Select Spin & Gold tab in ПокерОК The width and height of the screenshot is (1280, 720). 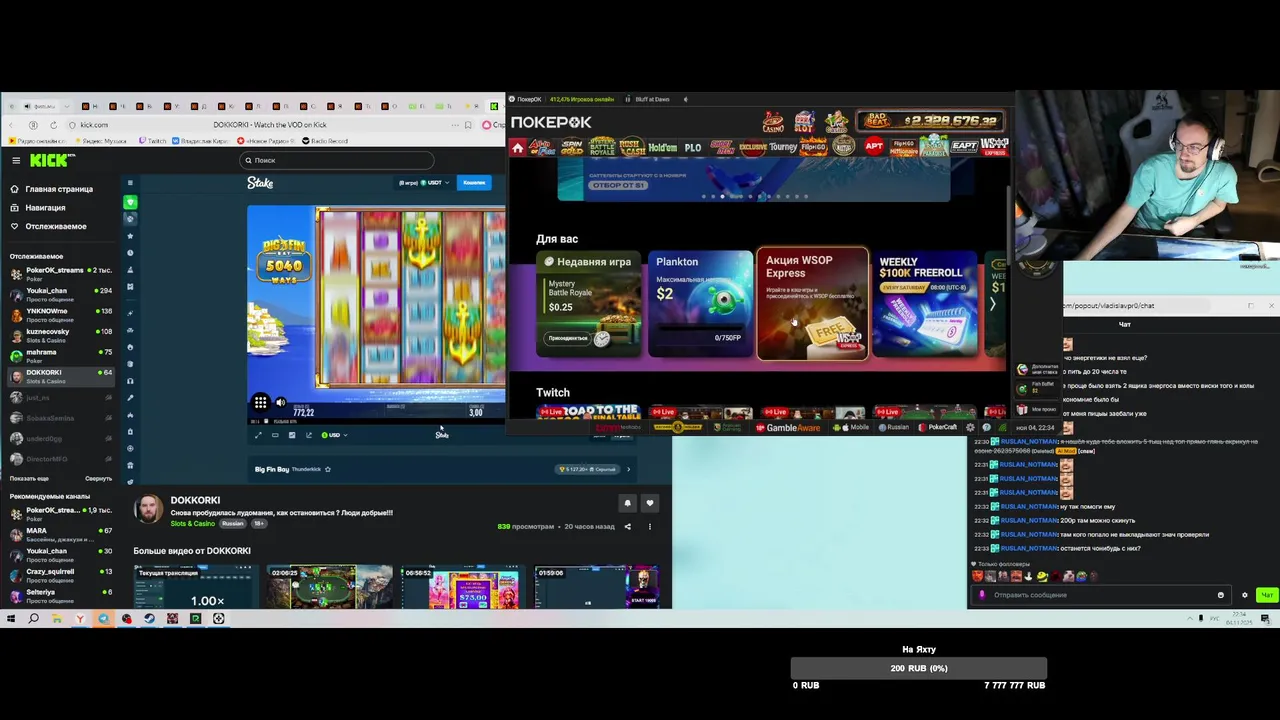(x=572, y=147)
